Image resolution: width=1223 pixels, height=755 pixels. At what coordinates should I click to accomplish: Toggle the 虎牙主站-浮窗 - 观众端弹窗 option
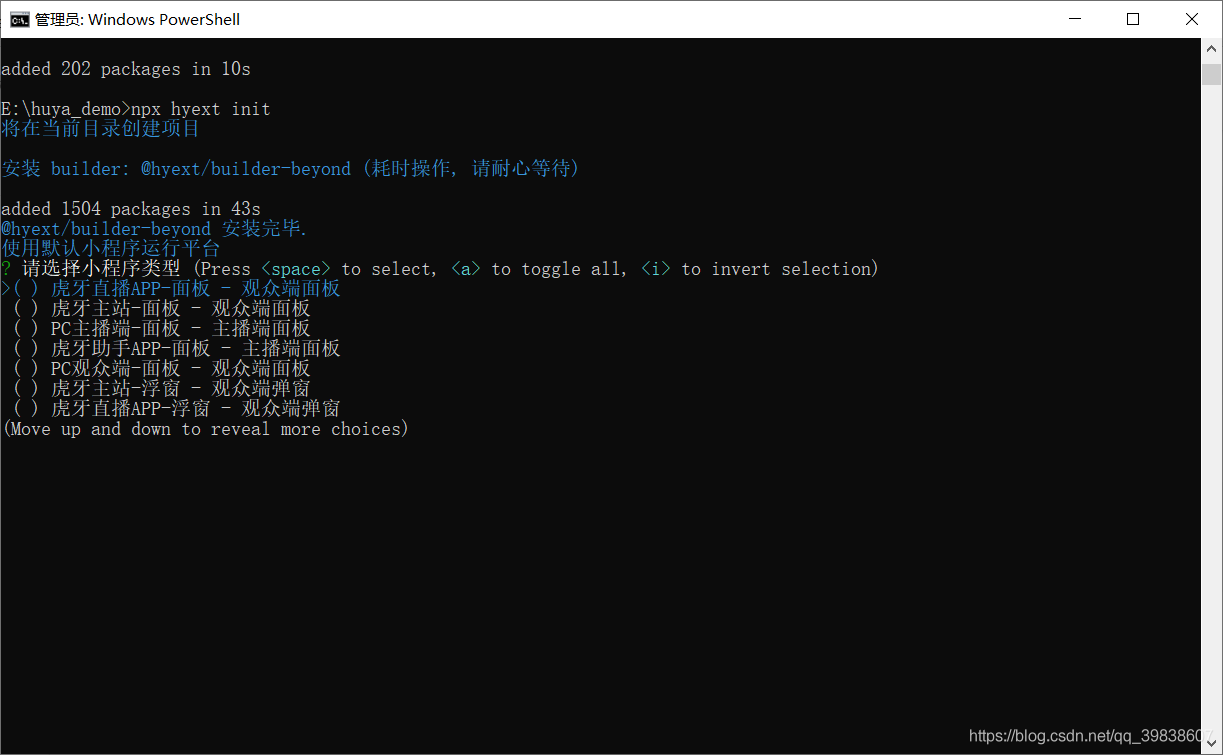tap(161, 389)
